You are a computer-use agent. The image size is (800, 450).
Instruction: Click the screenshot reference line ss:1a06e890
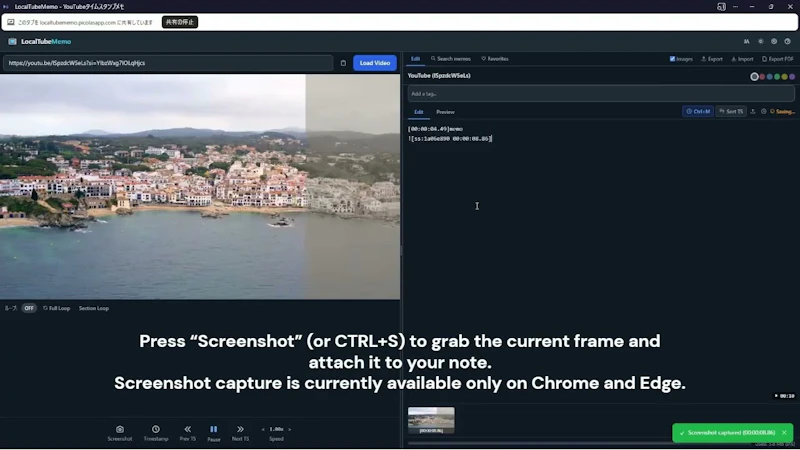pos(450,139)
